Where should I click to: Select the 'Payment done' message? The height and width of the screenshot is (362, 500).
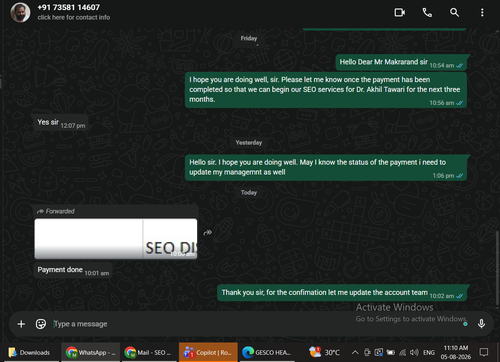coord(73,270)
